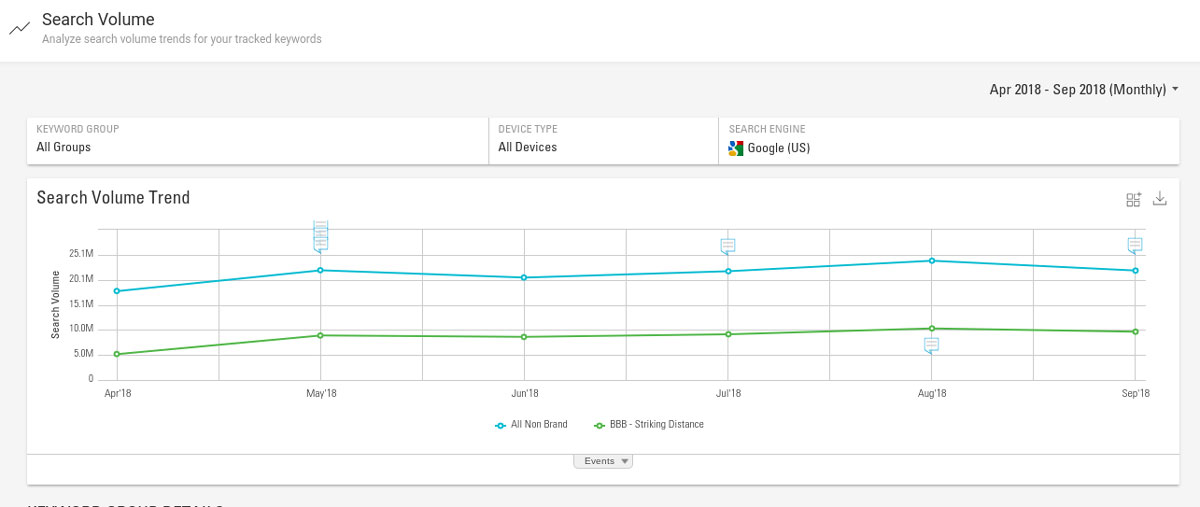Image resolution: width=1200 pixels, height=507 pixels.
Task: Click the Apr'18 BBB Striking Distance data point
Action: coord(118,354)
